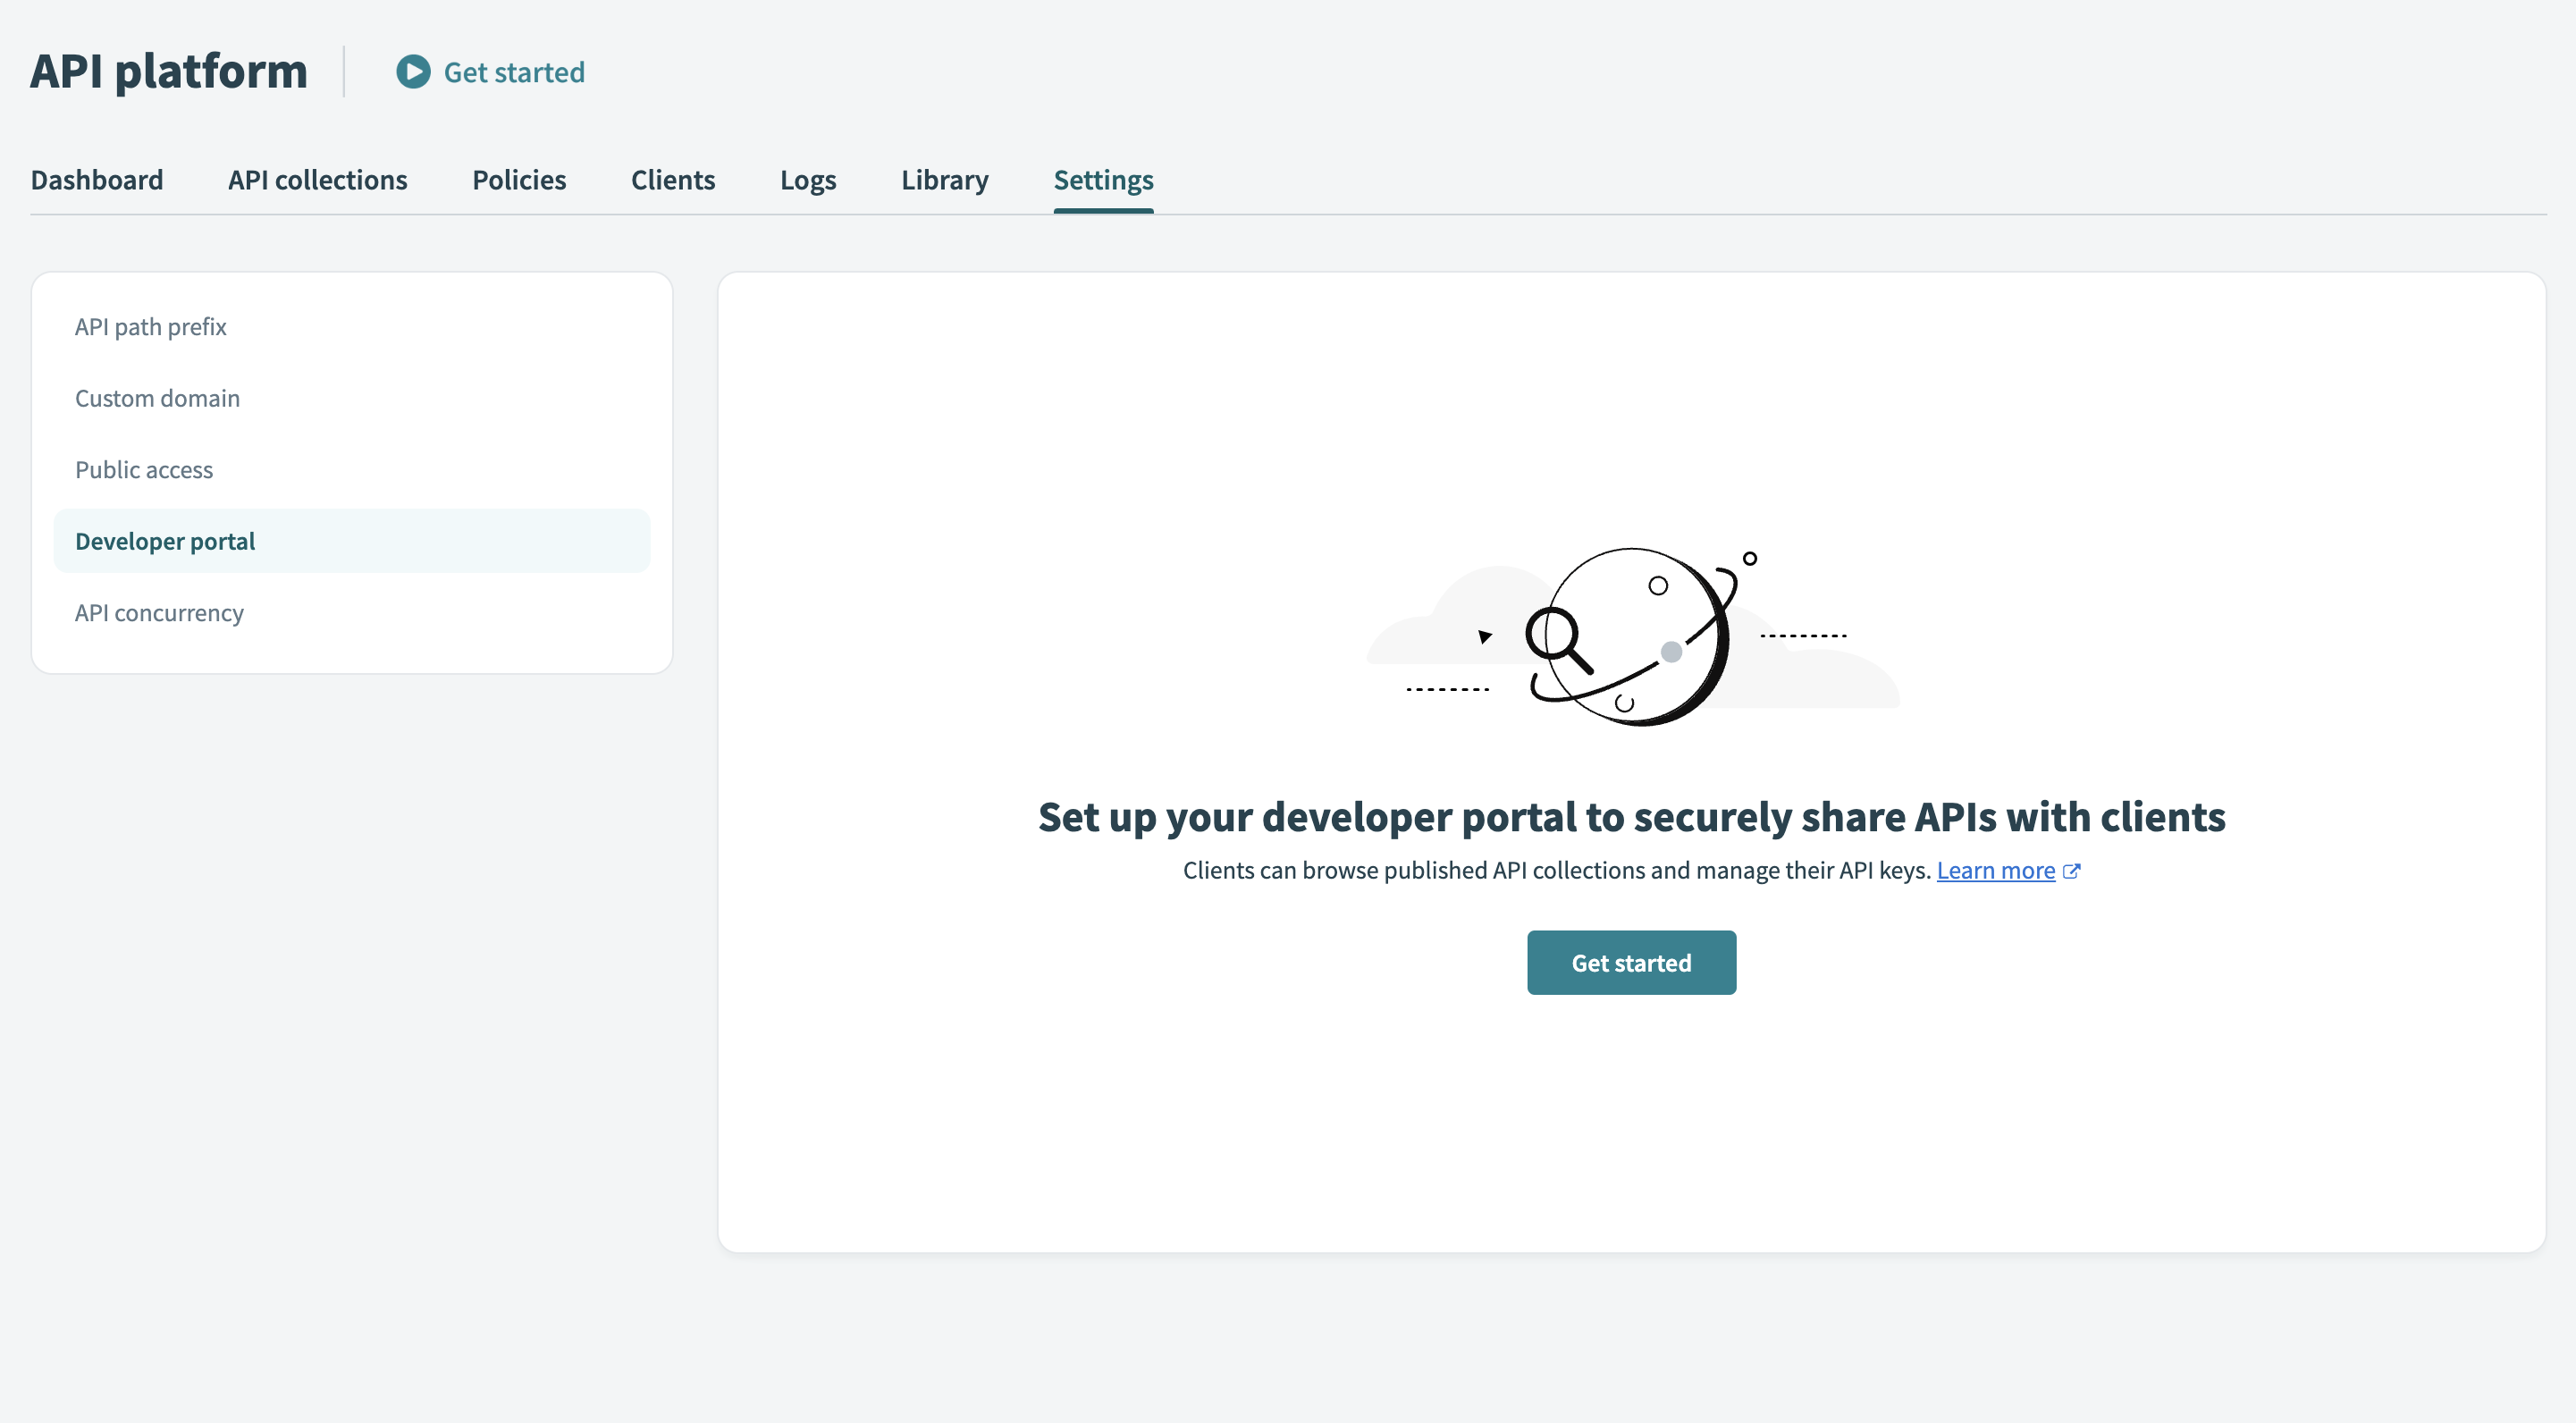Follow the Learn more link
Image resolution: width=2576 pixels, height=1423 pixels.
(x=1997, y=870)
